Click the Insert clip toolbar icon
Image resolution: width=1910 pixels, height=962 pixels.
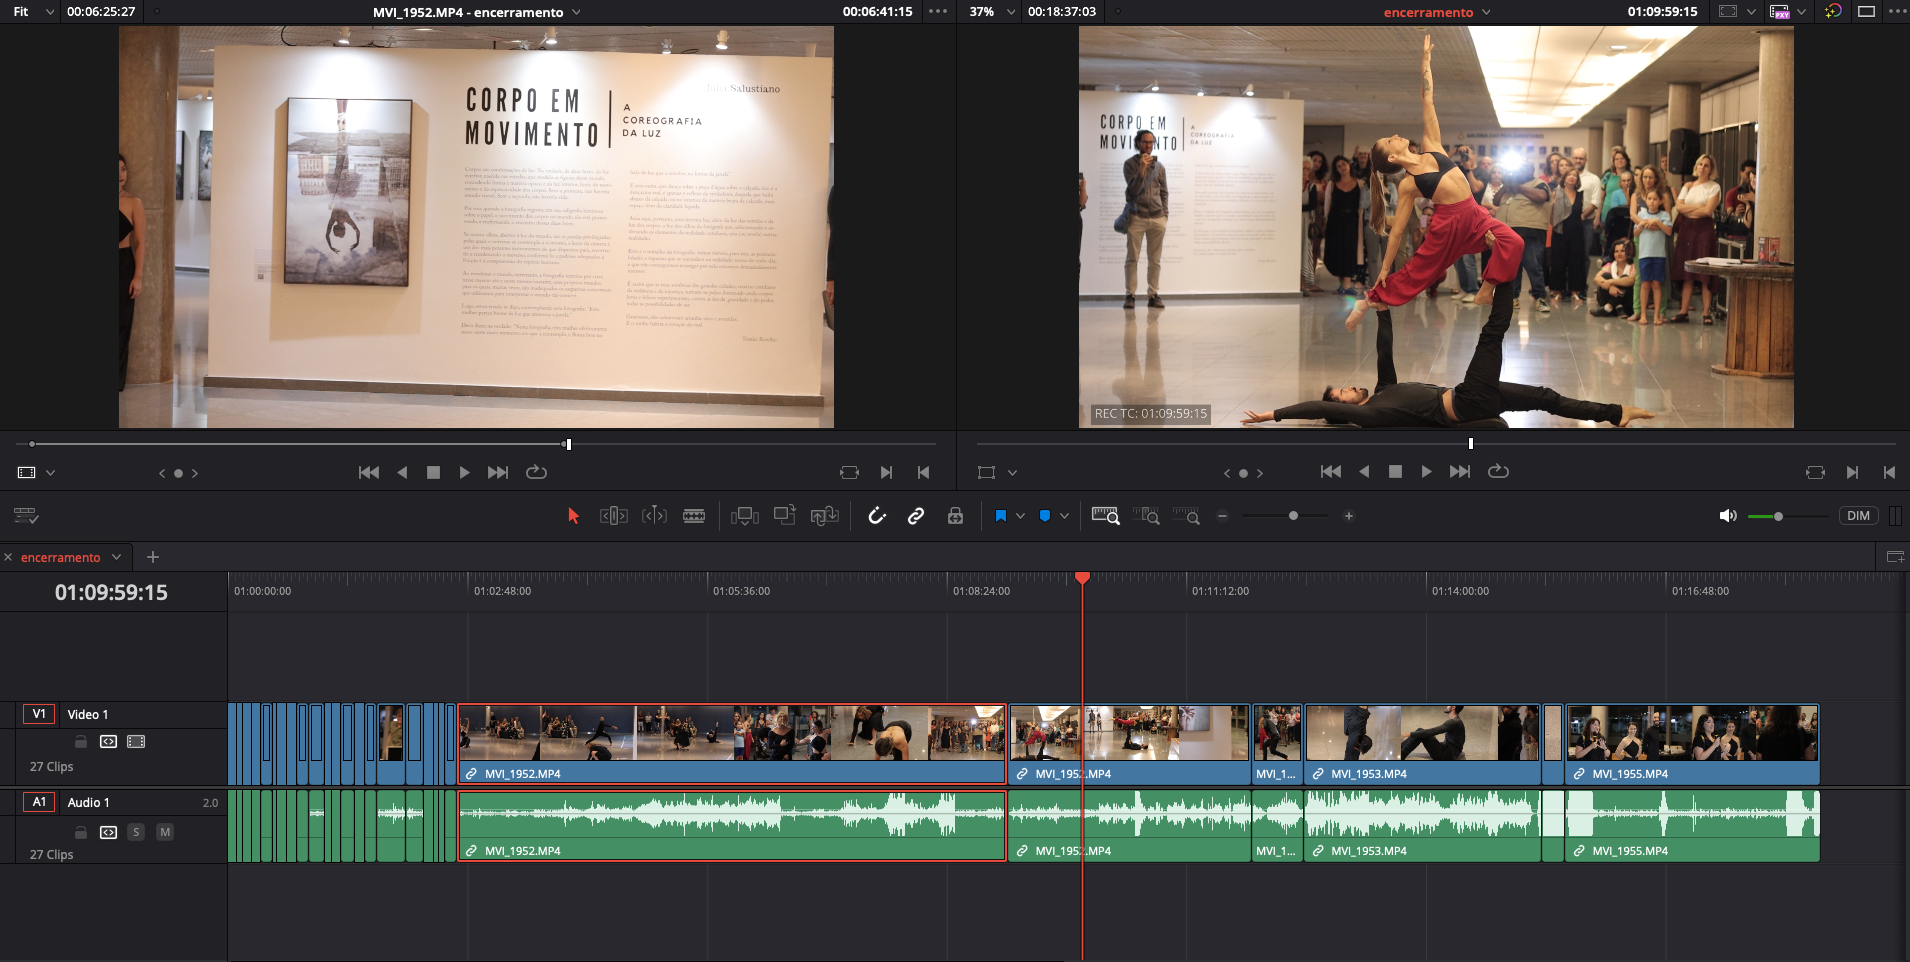(x=745, y=516)
